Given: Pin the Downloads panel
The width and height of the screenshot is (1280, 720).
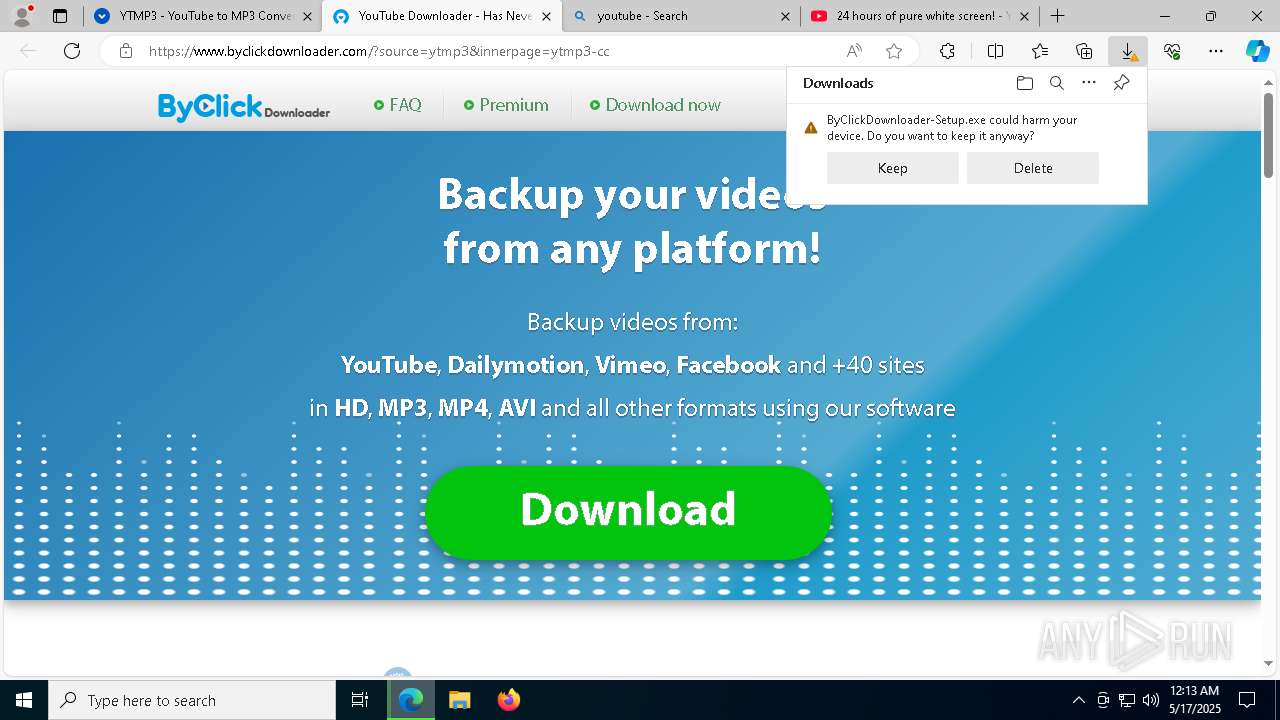Looking at the screenshot, I should point(1121,83).
